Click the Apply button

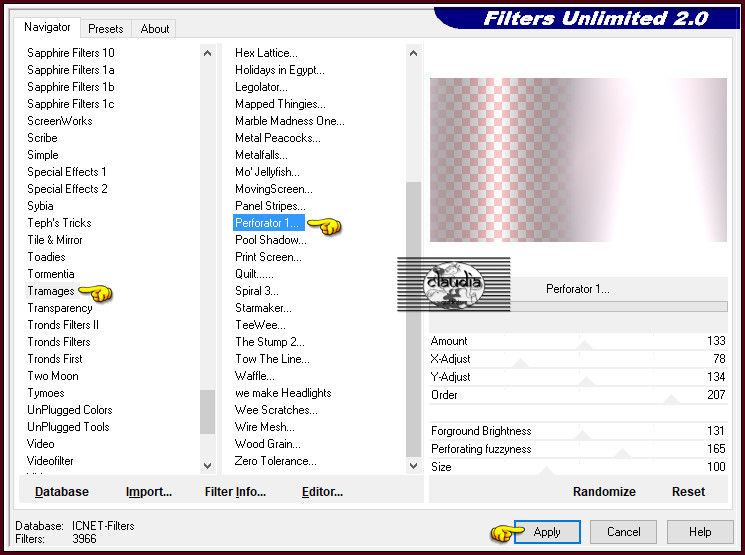pyautogui.click(x=547, y=532)
